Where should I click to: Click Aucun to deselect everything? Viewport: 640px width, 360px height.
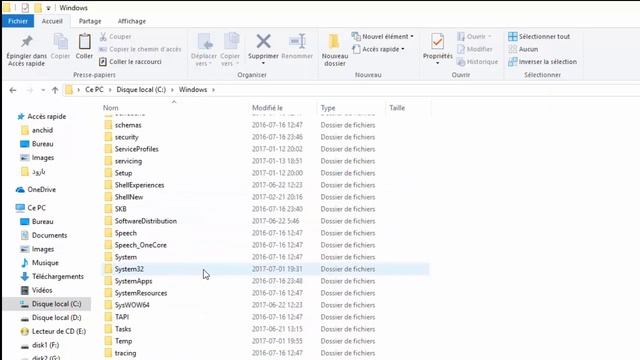(x=523, y=49)
